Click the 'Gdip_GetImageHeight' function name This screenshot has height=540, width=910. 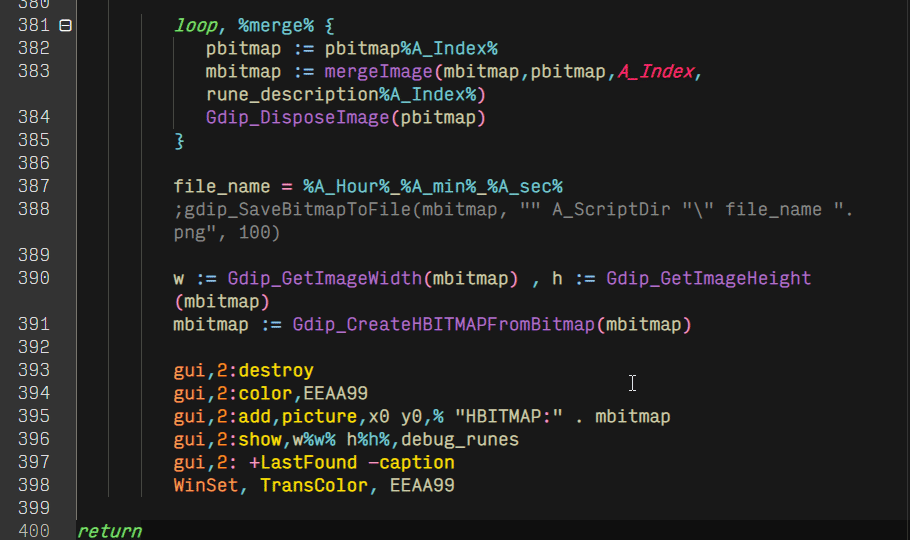point(709,278)
